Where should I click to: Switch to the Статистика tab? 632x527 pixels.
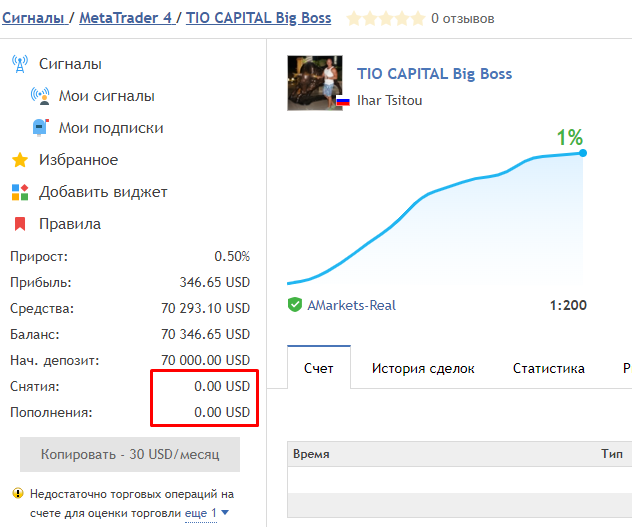pos(549,368)
